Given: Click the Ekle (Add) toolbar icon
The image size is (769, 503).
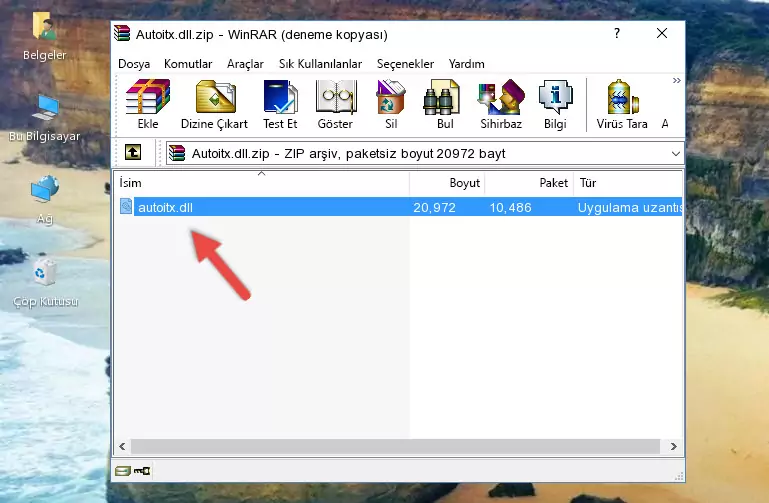Looking at the screenshot, I should (148, 97).
